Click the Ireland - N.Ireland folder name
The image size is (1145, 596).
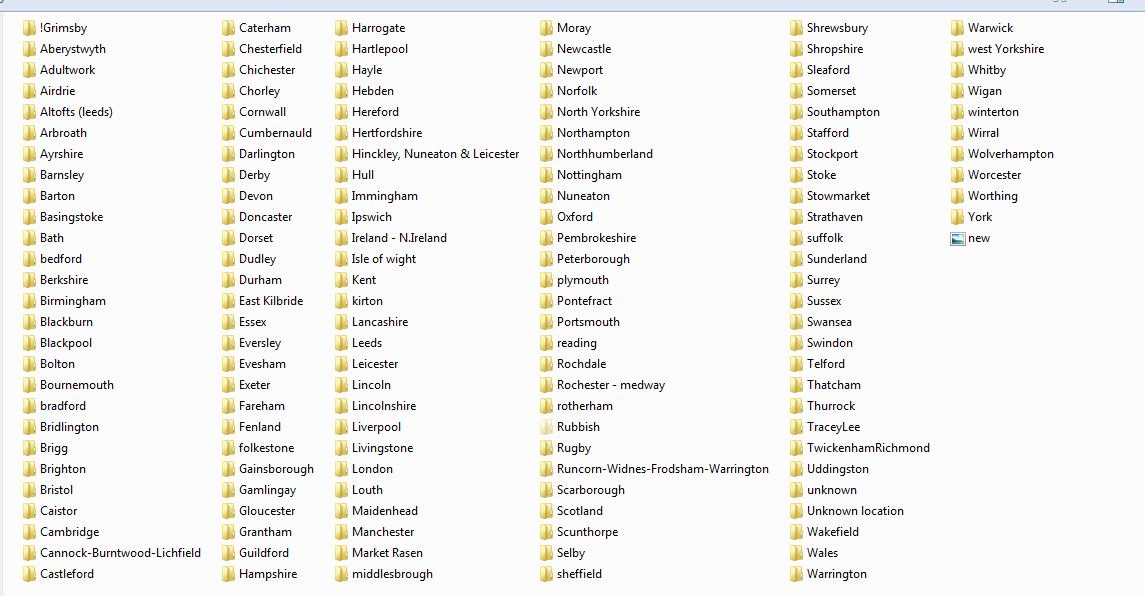point(399,238)
